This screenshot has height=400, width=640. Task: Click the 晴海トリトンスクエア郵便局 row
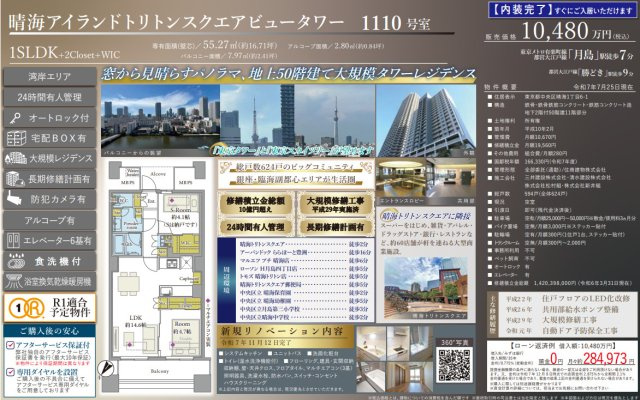(304, 284)
